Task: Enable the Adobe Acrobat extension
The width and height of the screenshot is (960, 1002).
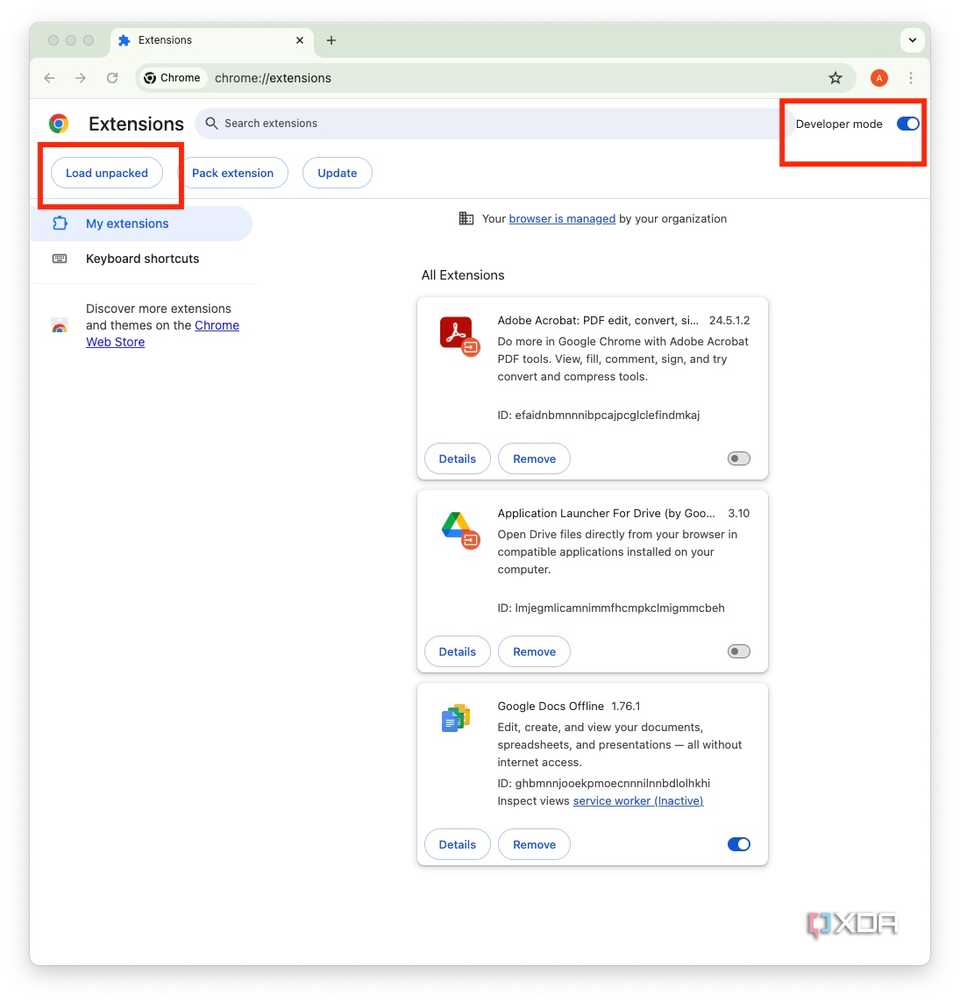Action: tap(738, 458)
